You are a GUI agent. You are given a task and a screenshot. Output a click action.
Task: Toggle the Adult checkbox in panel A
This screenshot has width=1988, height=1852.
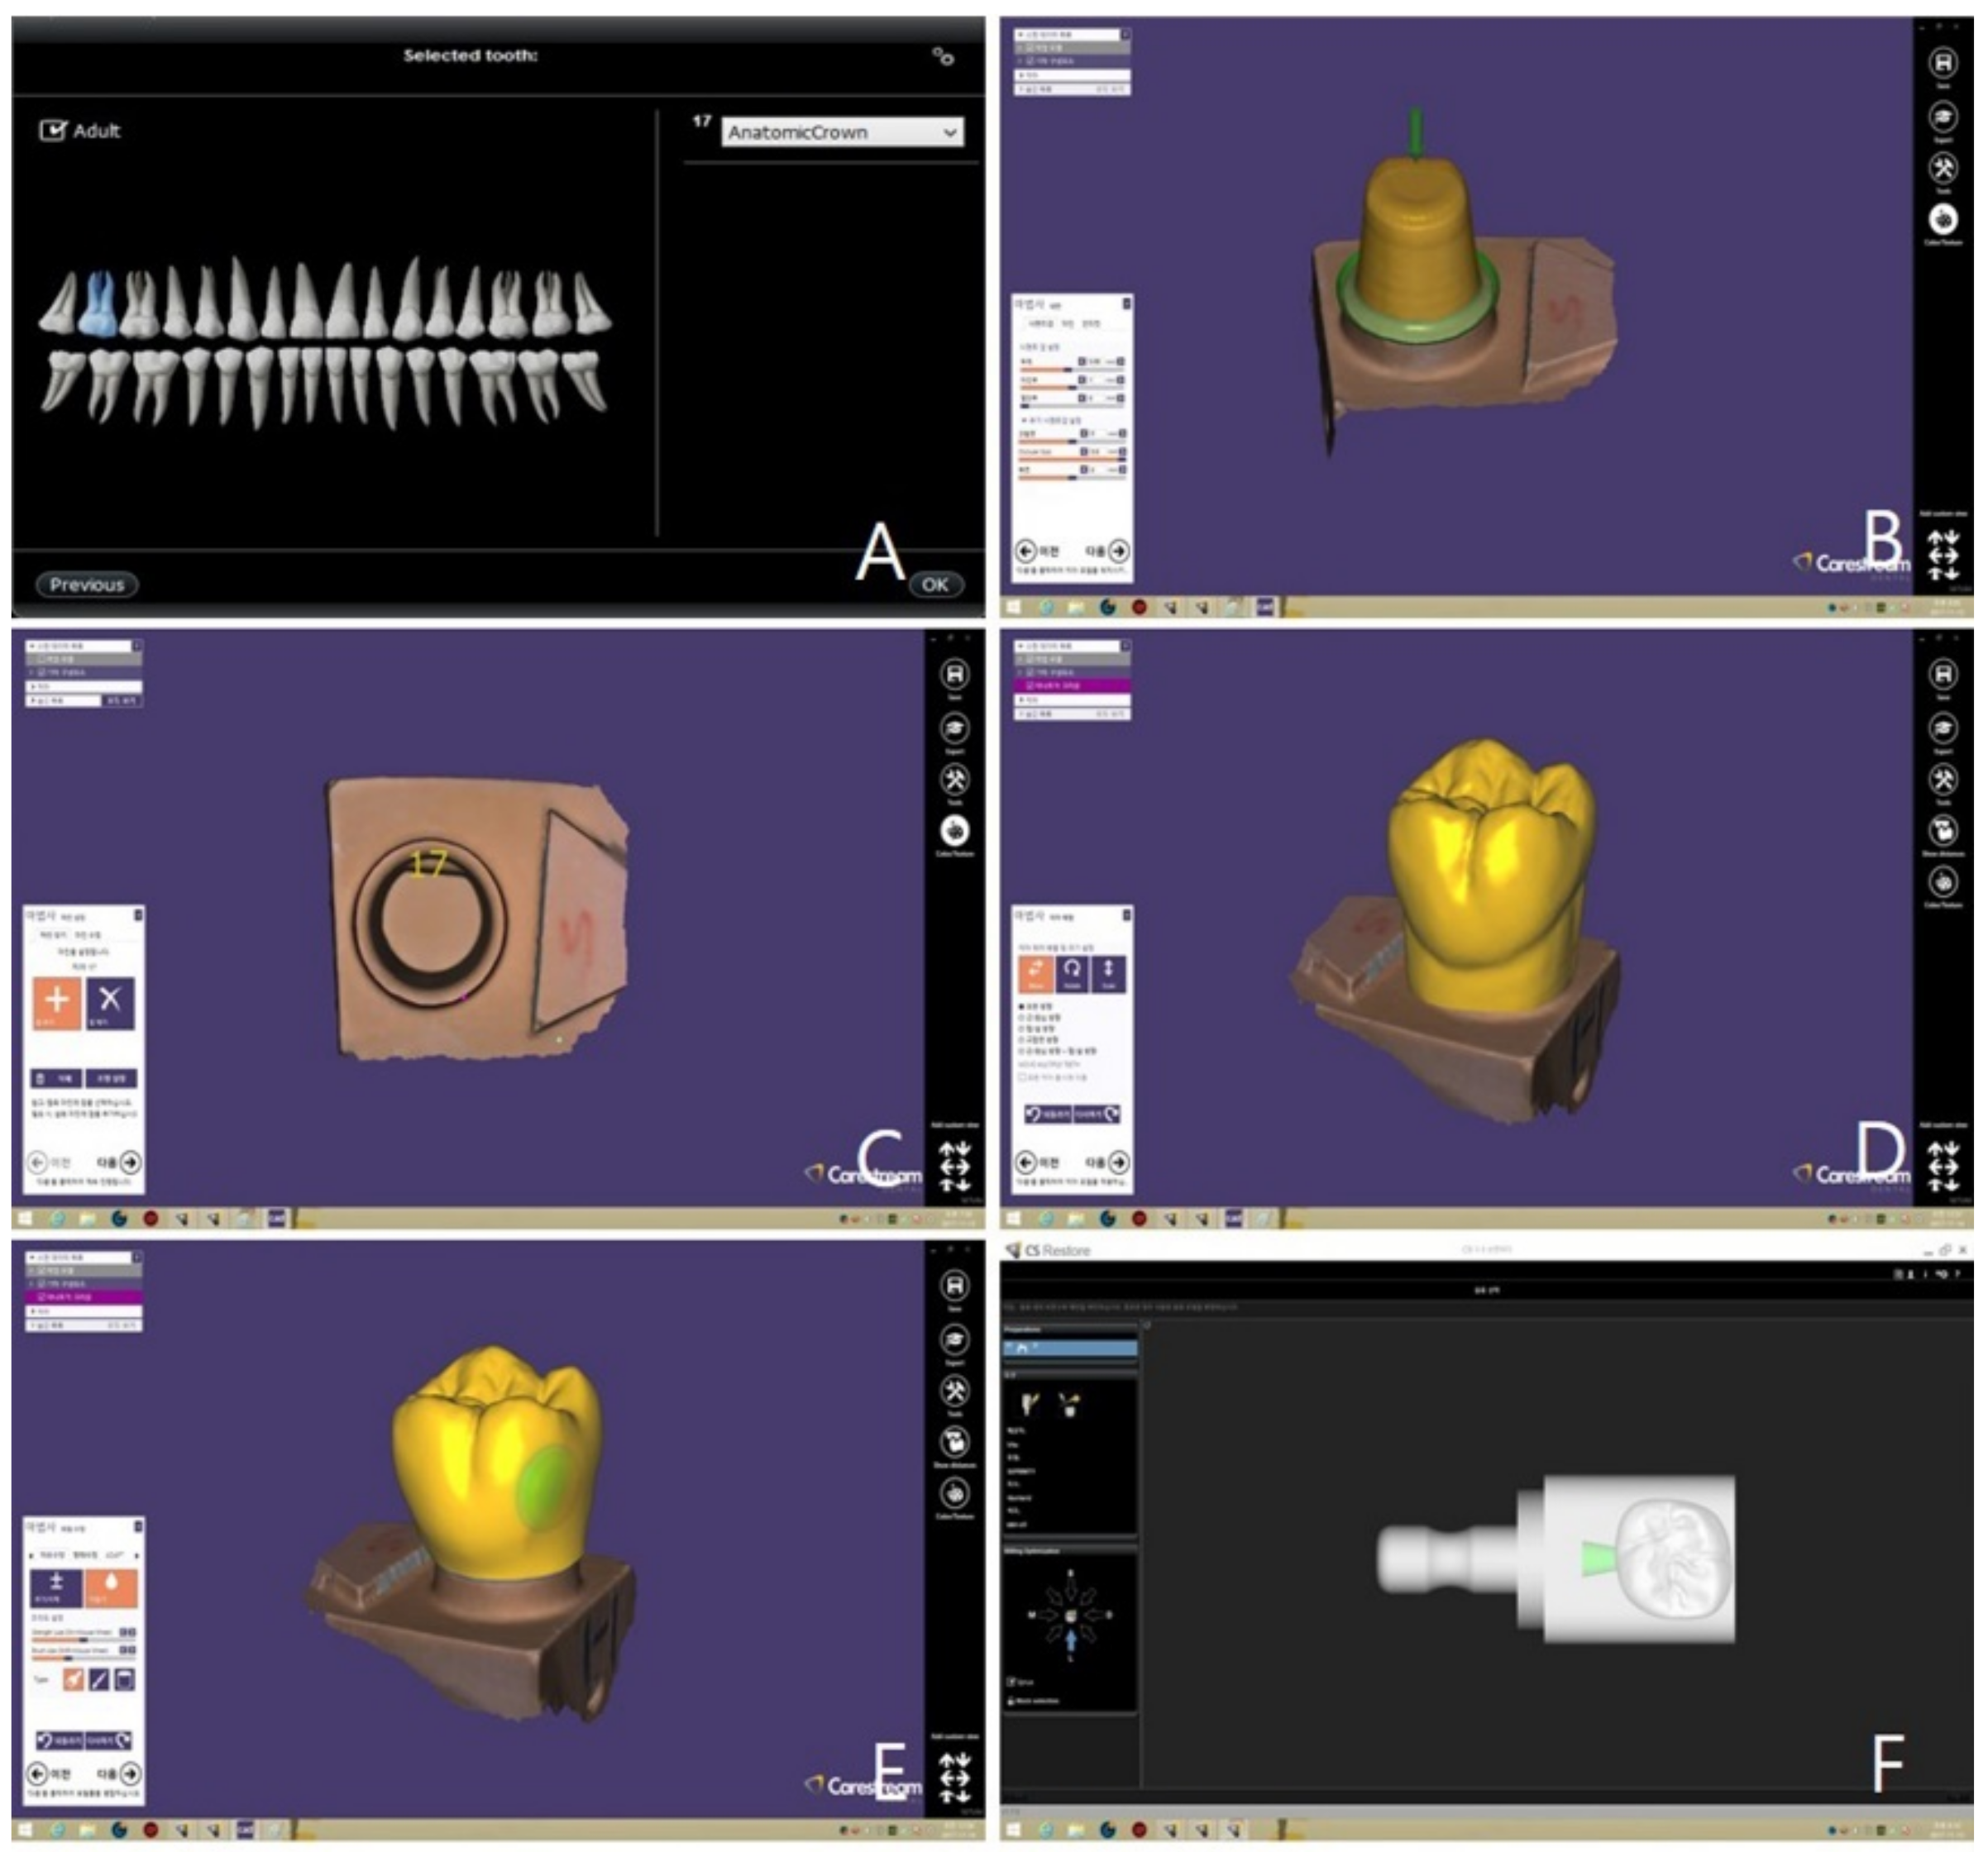(x=51, y=131)
